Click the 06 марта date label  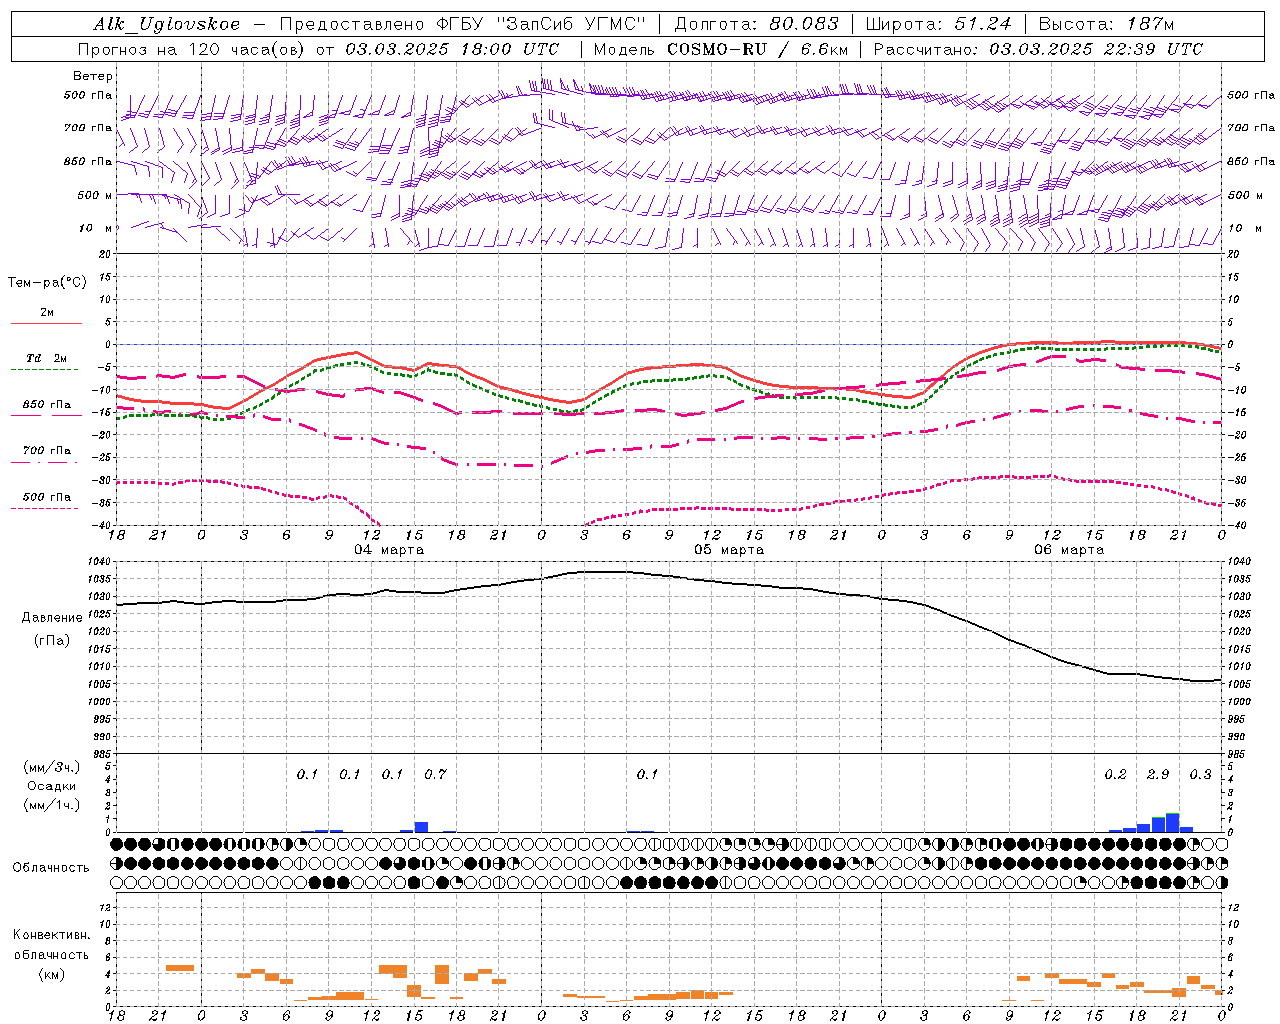[x=1069, y=549]
